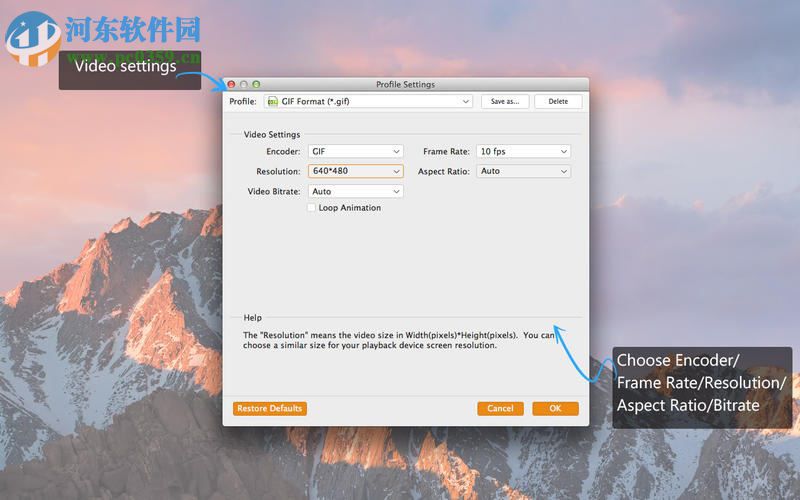
Task: Click the "Help" section heading
Action: (x=253, y=317)
